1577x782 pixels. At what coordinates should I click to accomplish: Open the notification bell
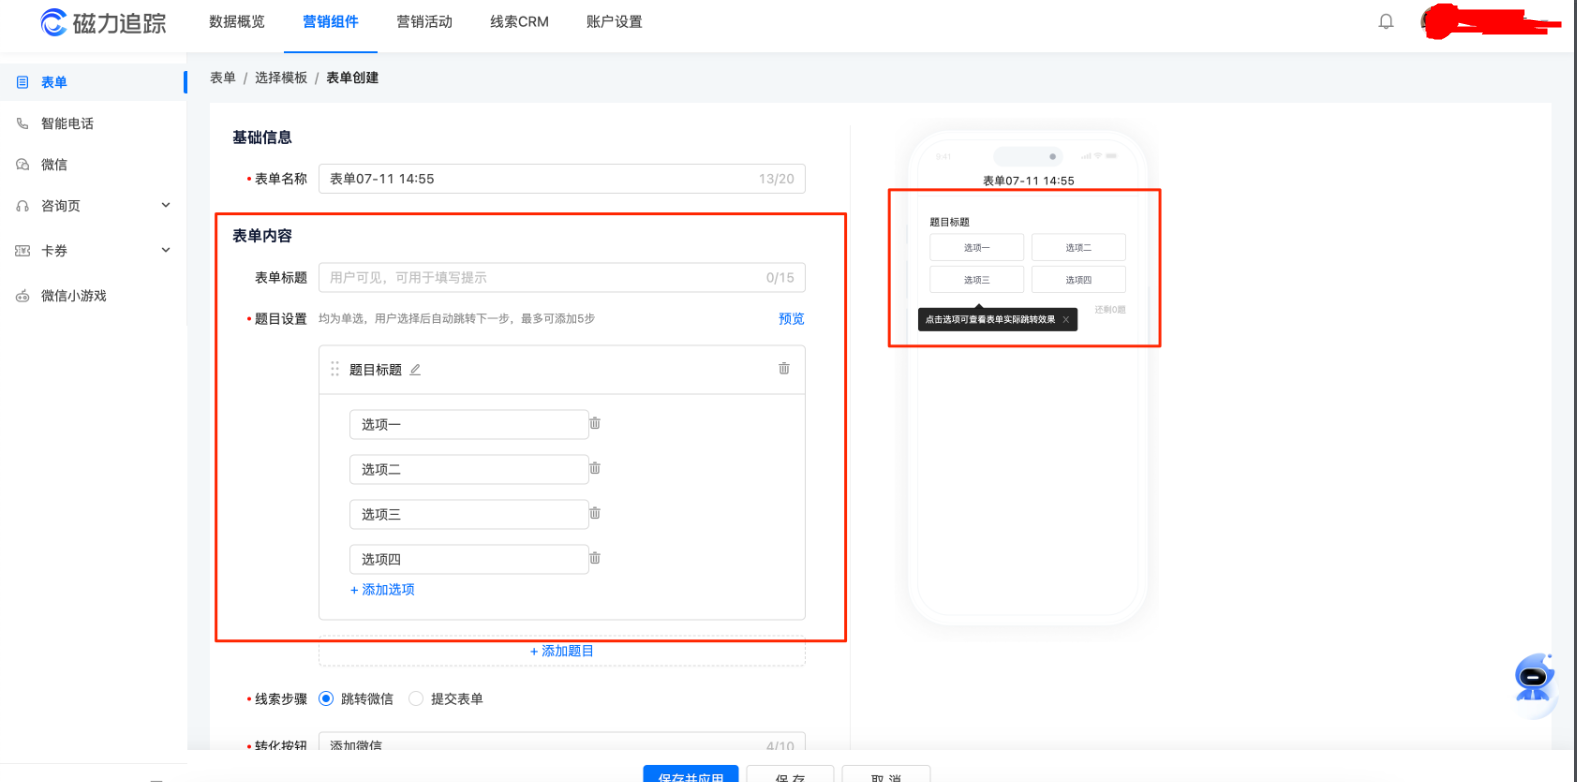pos(1386,21)
